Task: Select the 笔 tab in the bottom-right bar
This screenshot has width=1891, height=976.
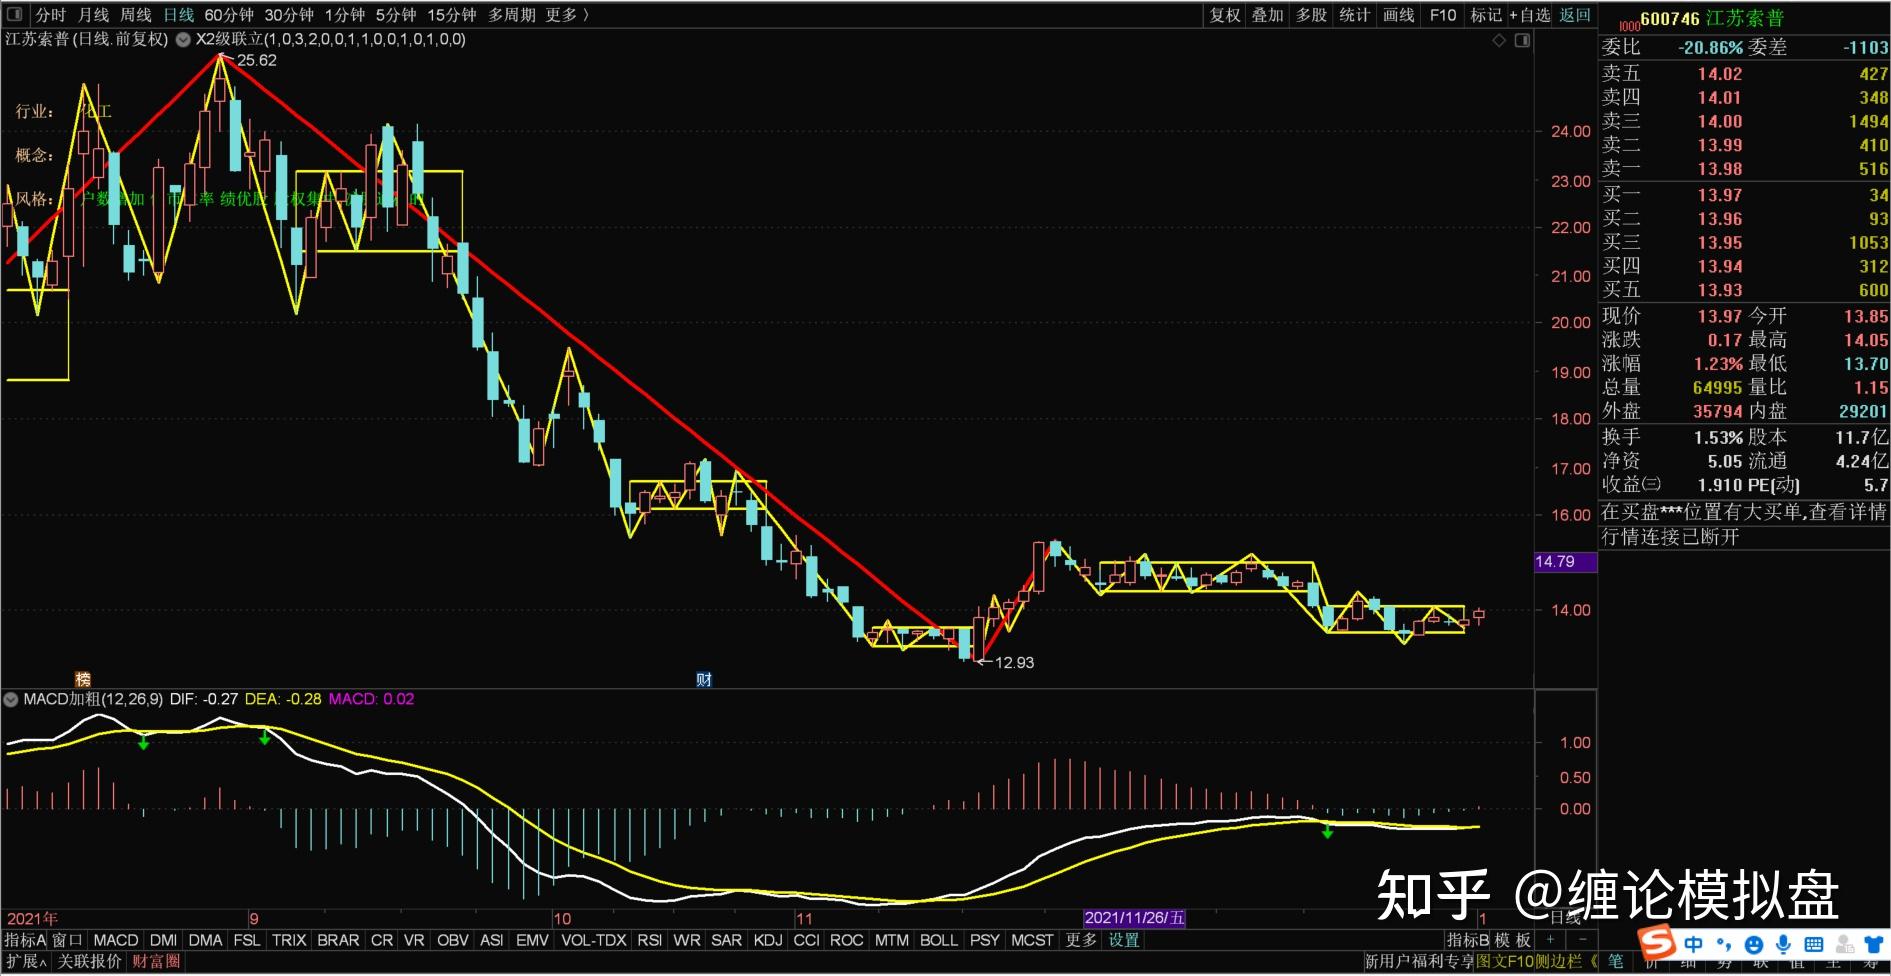Action: (x=1615, y=962)
